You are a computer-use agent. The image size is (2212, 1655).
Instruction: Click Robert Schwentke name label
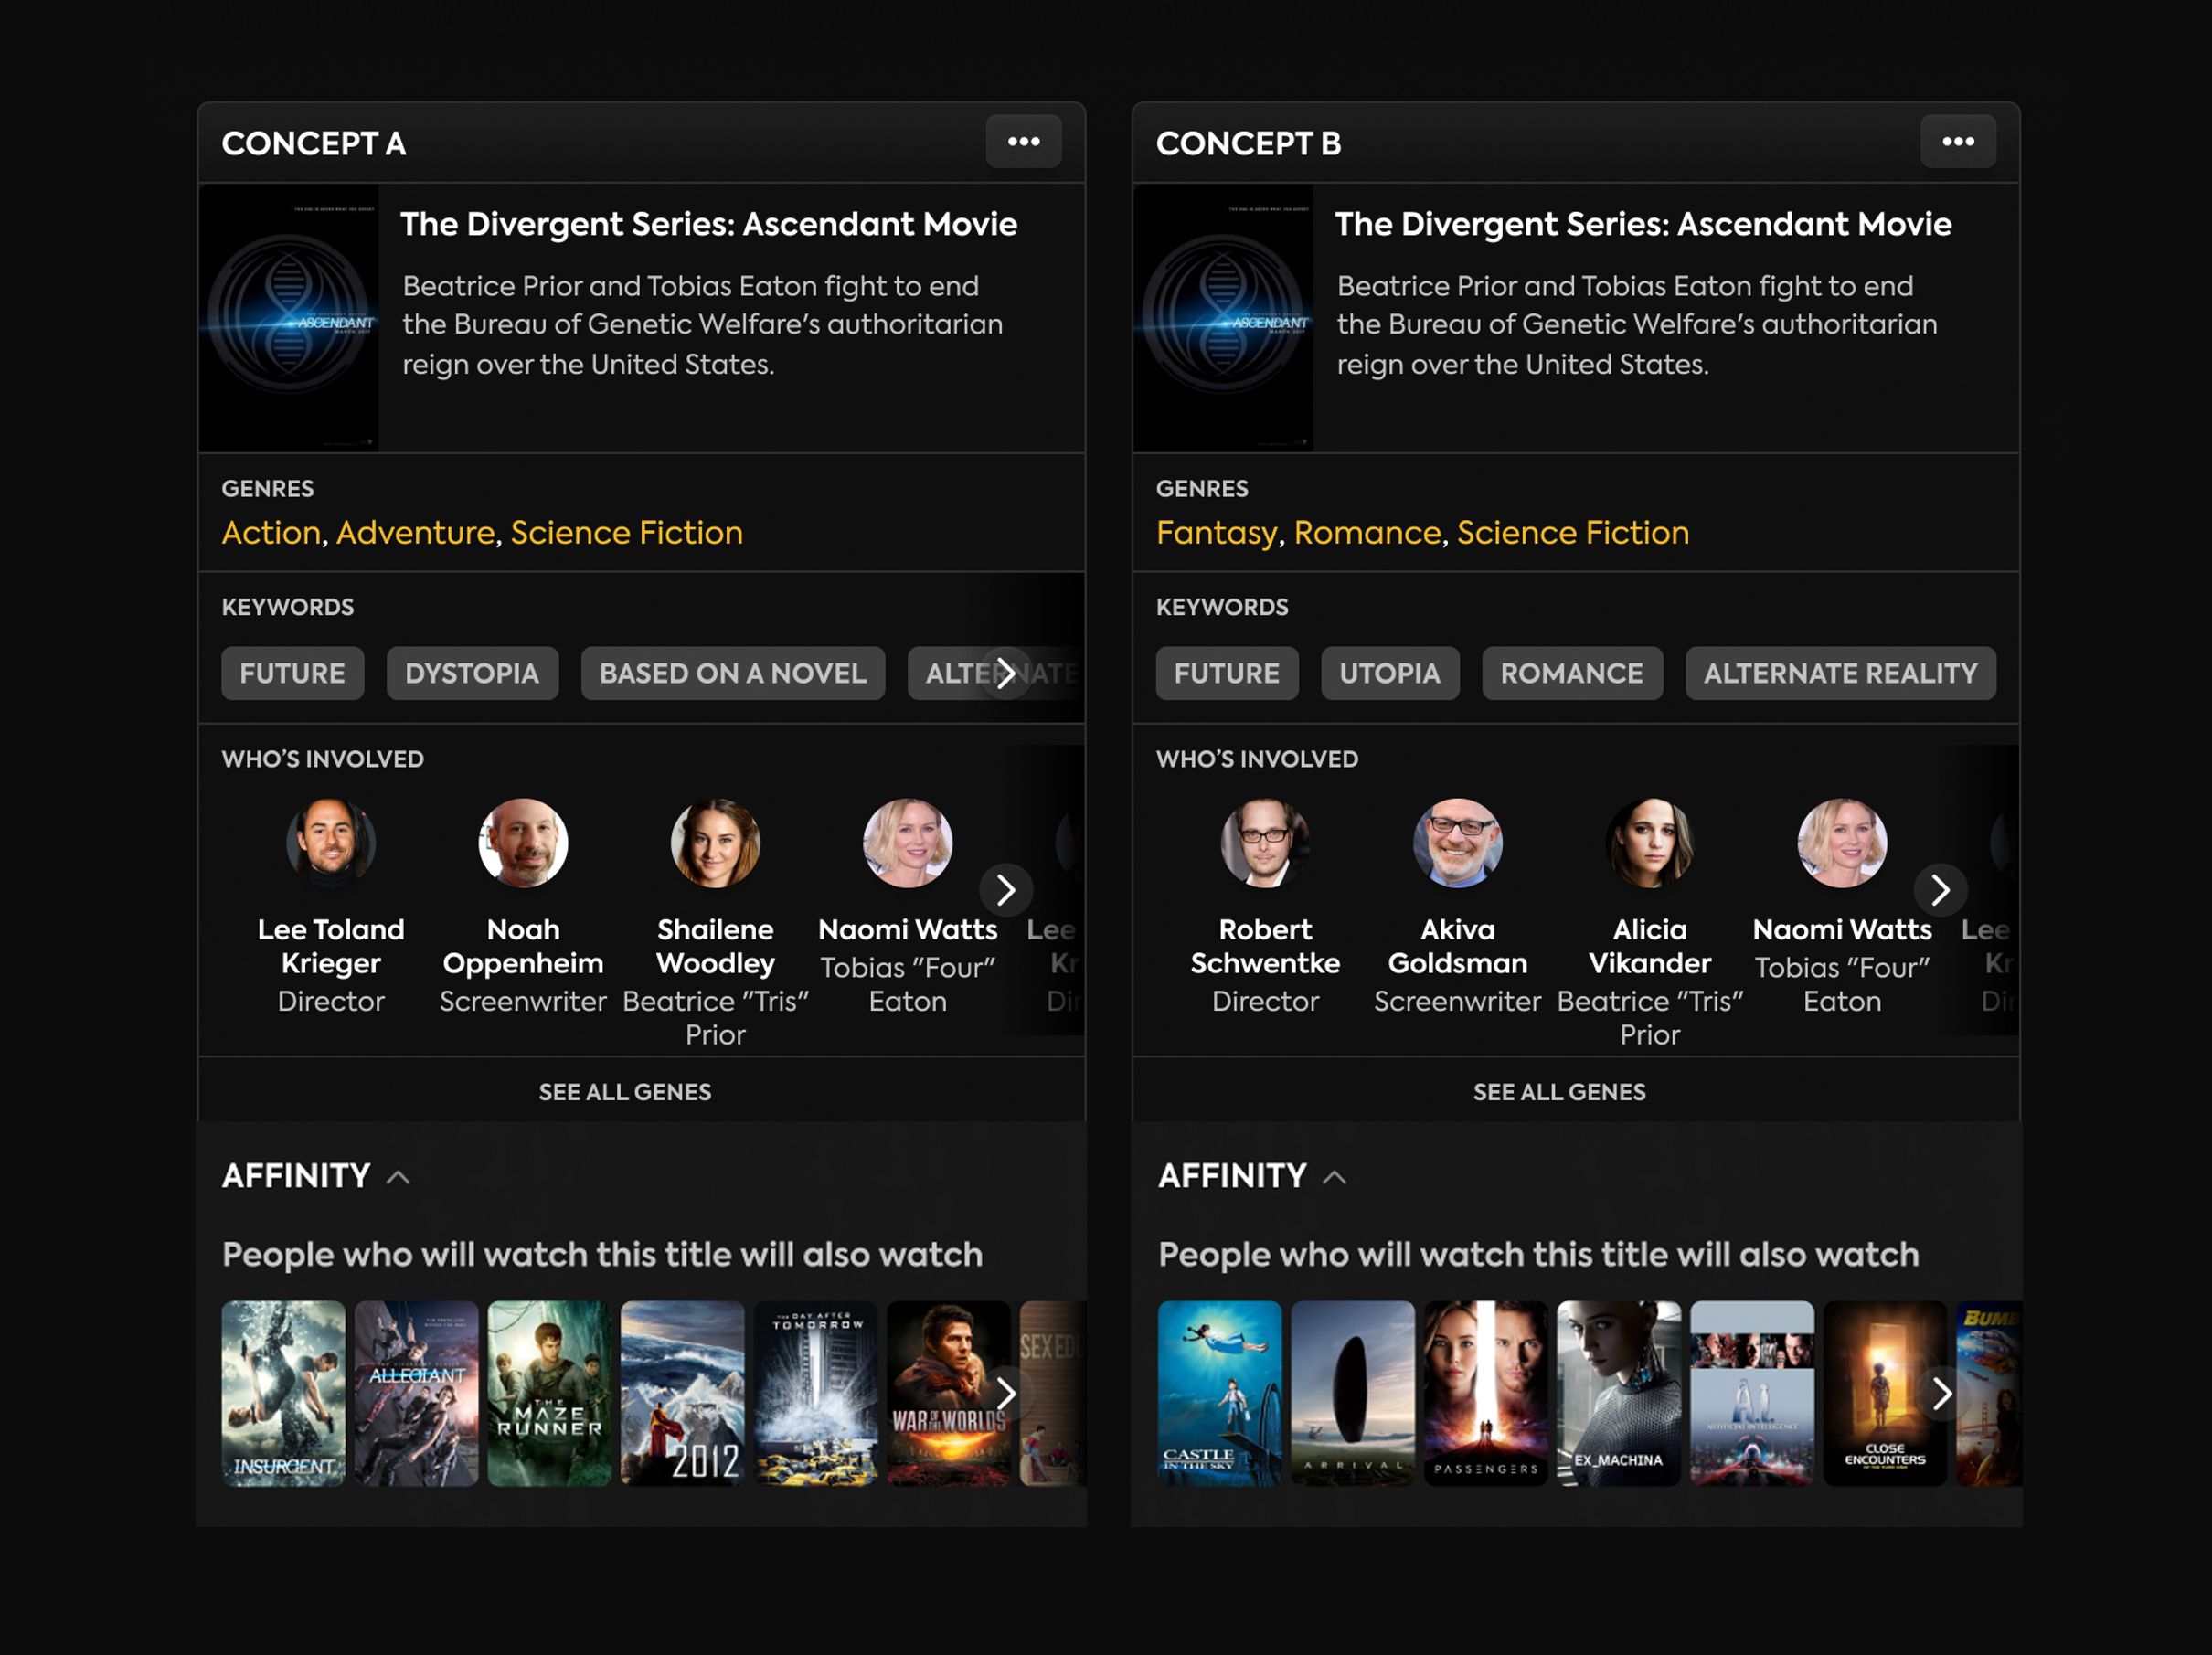pyautogui.click(x=1265, y=946)
